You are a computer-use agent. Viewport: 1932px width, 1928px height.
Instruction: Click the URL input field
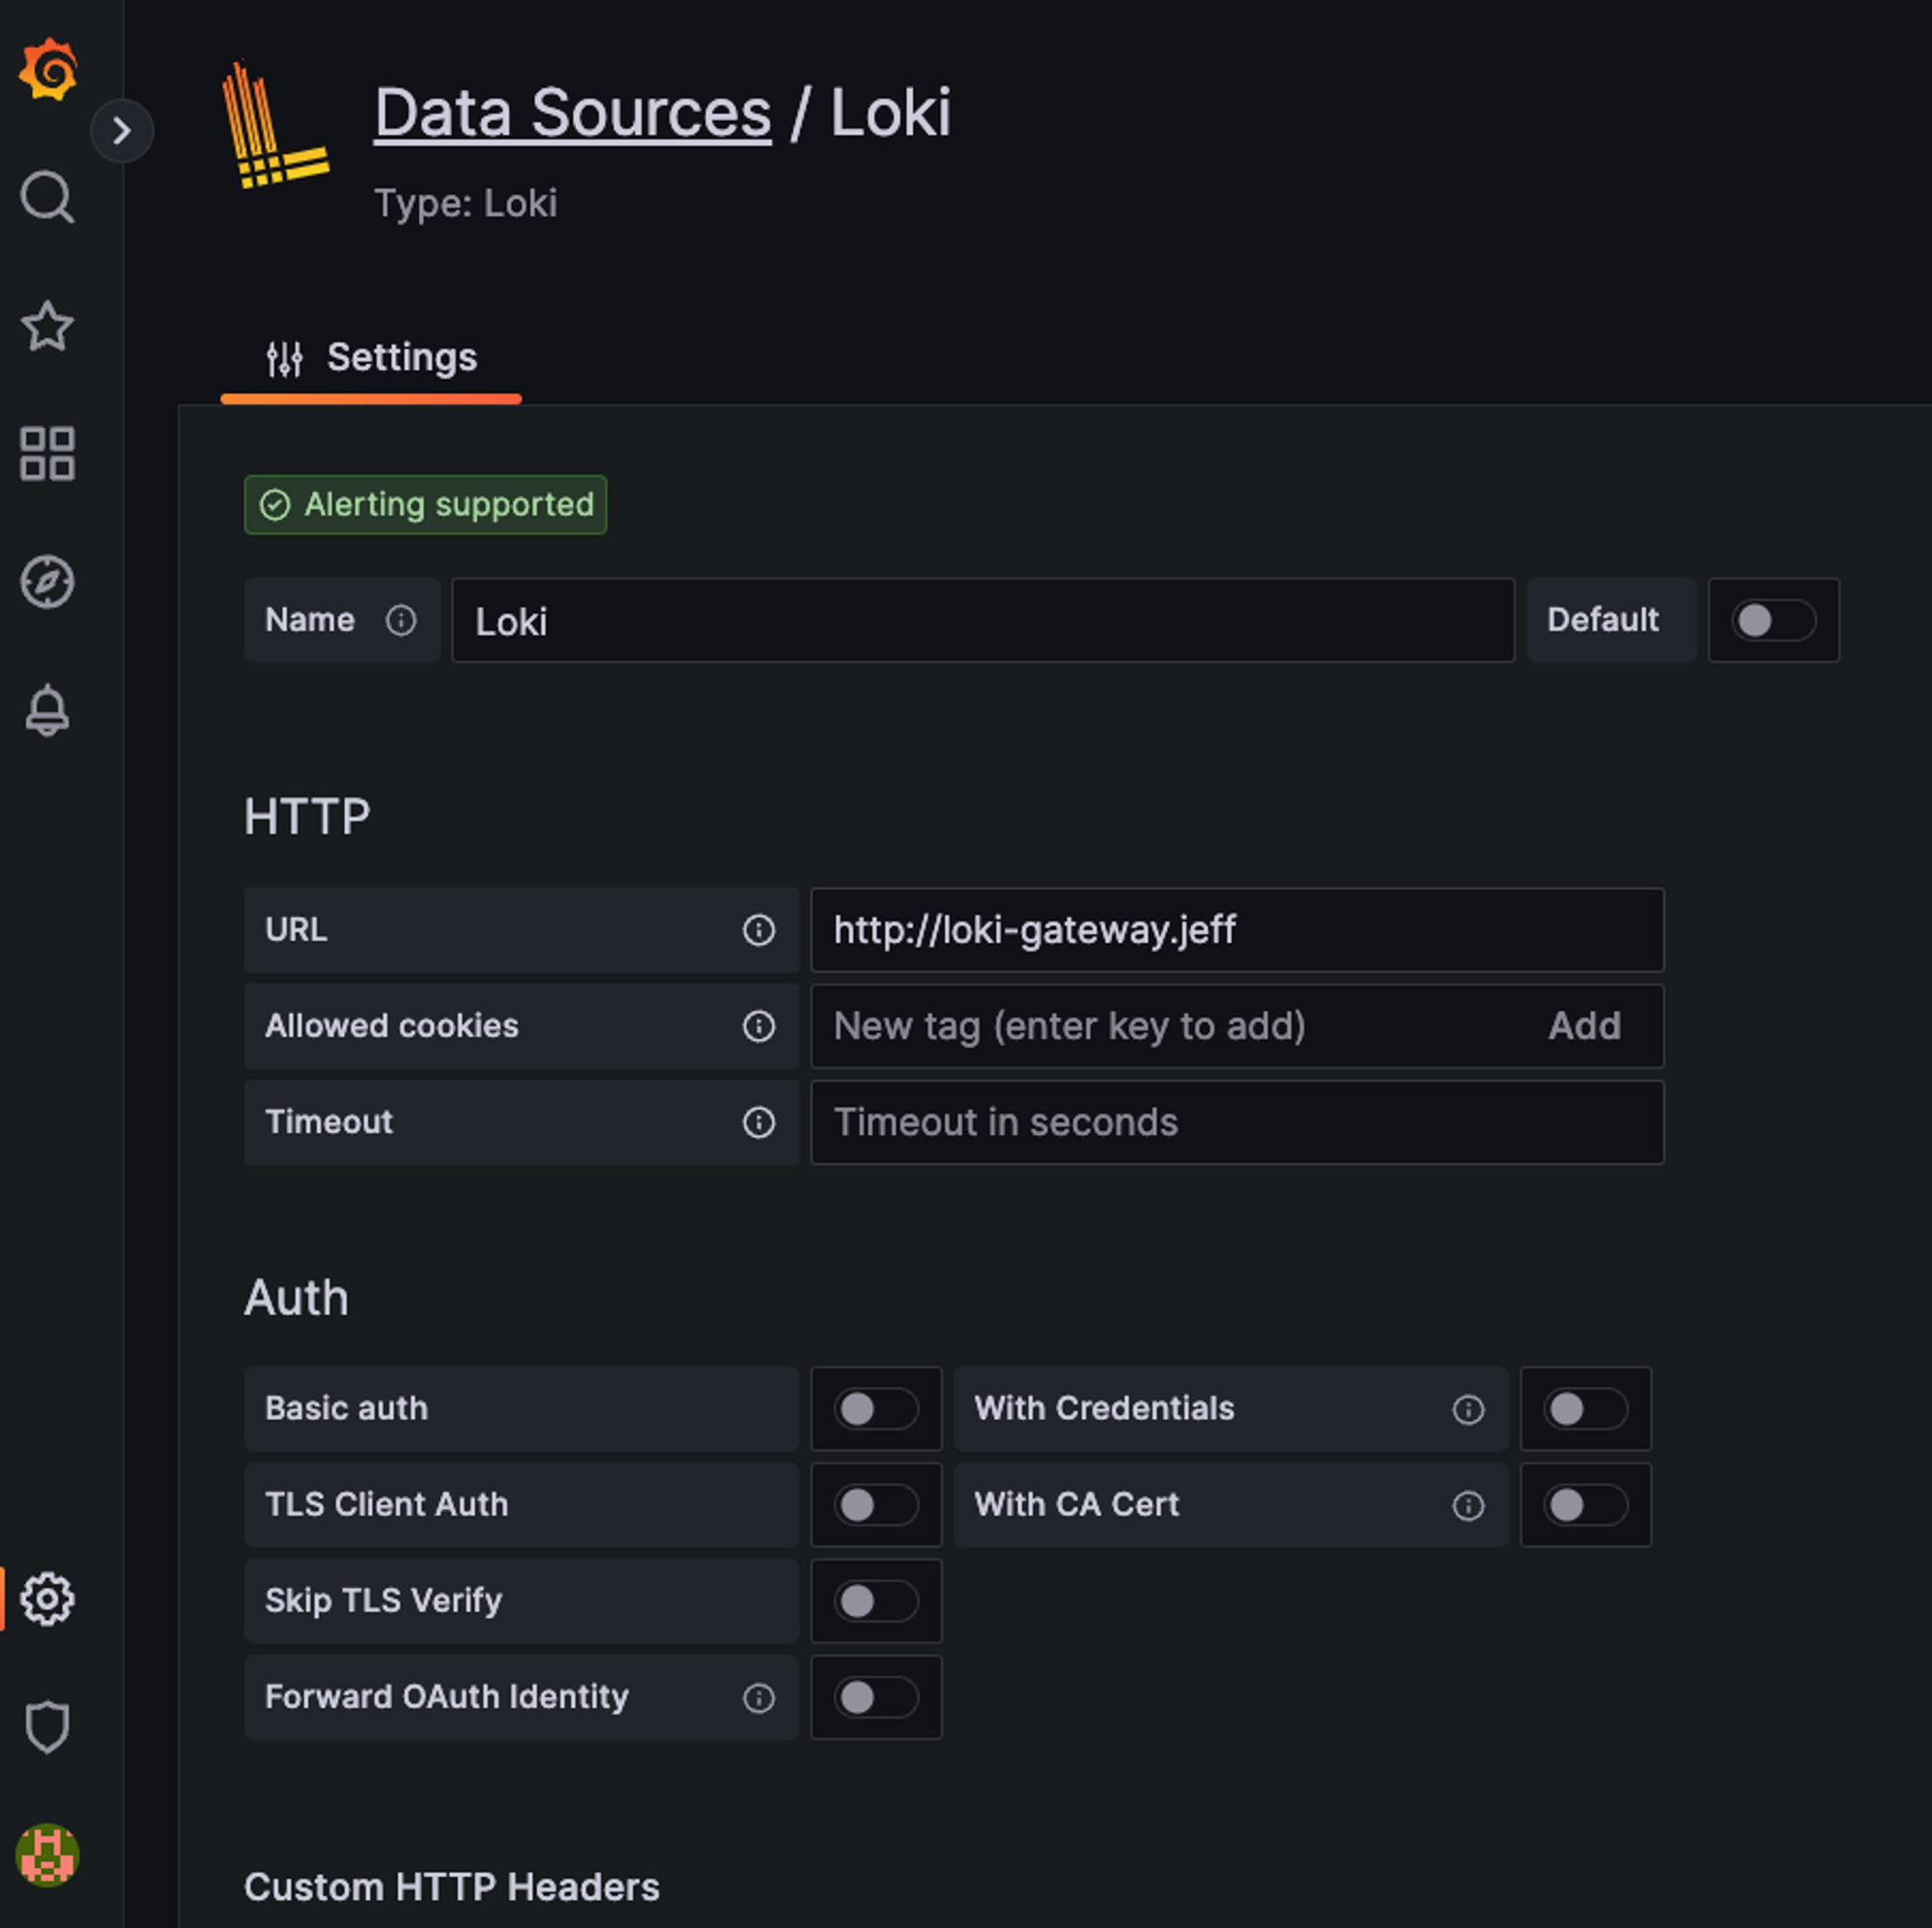[x=1236, y=930]
